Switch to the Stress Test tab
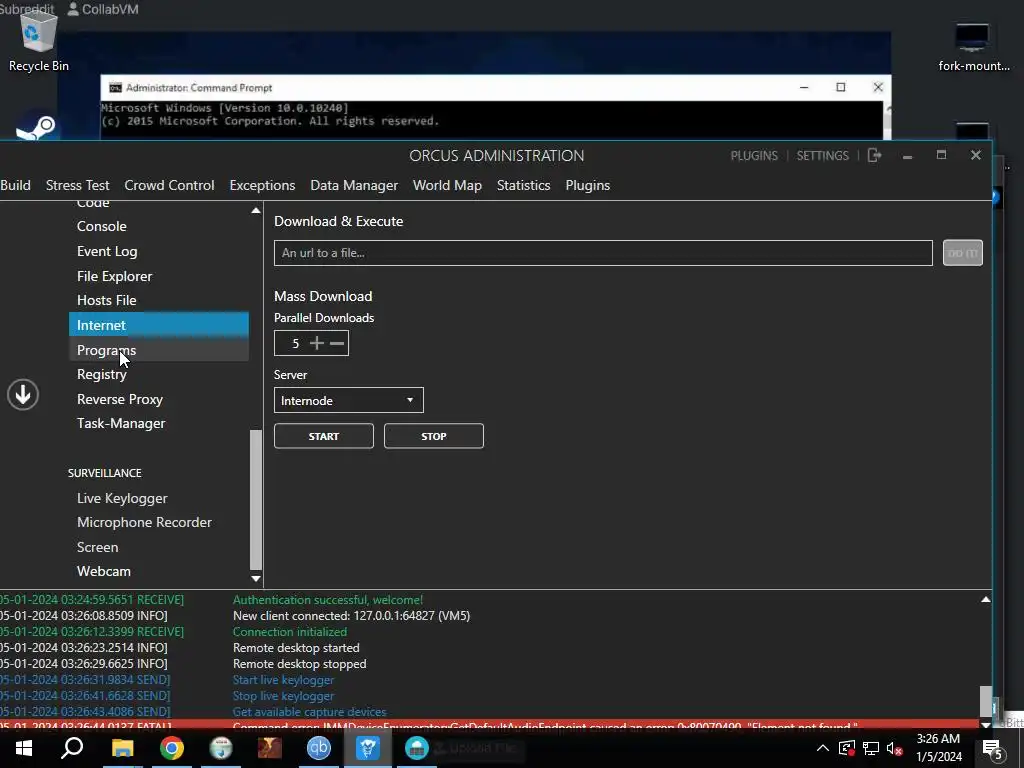Screen dimensions: 1024x768 pyautogui.click(x=78, y=185)
